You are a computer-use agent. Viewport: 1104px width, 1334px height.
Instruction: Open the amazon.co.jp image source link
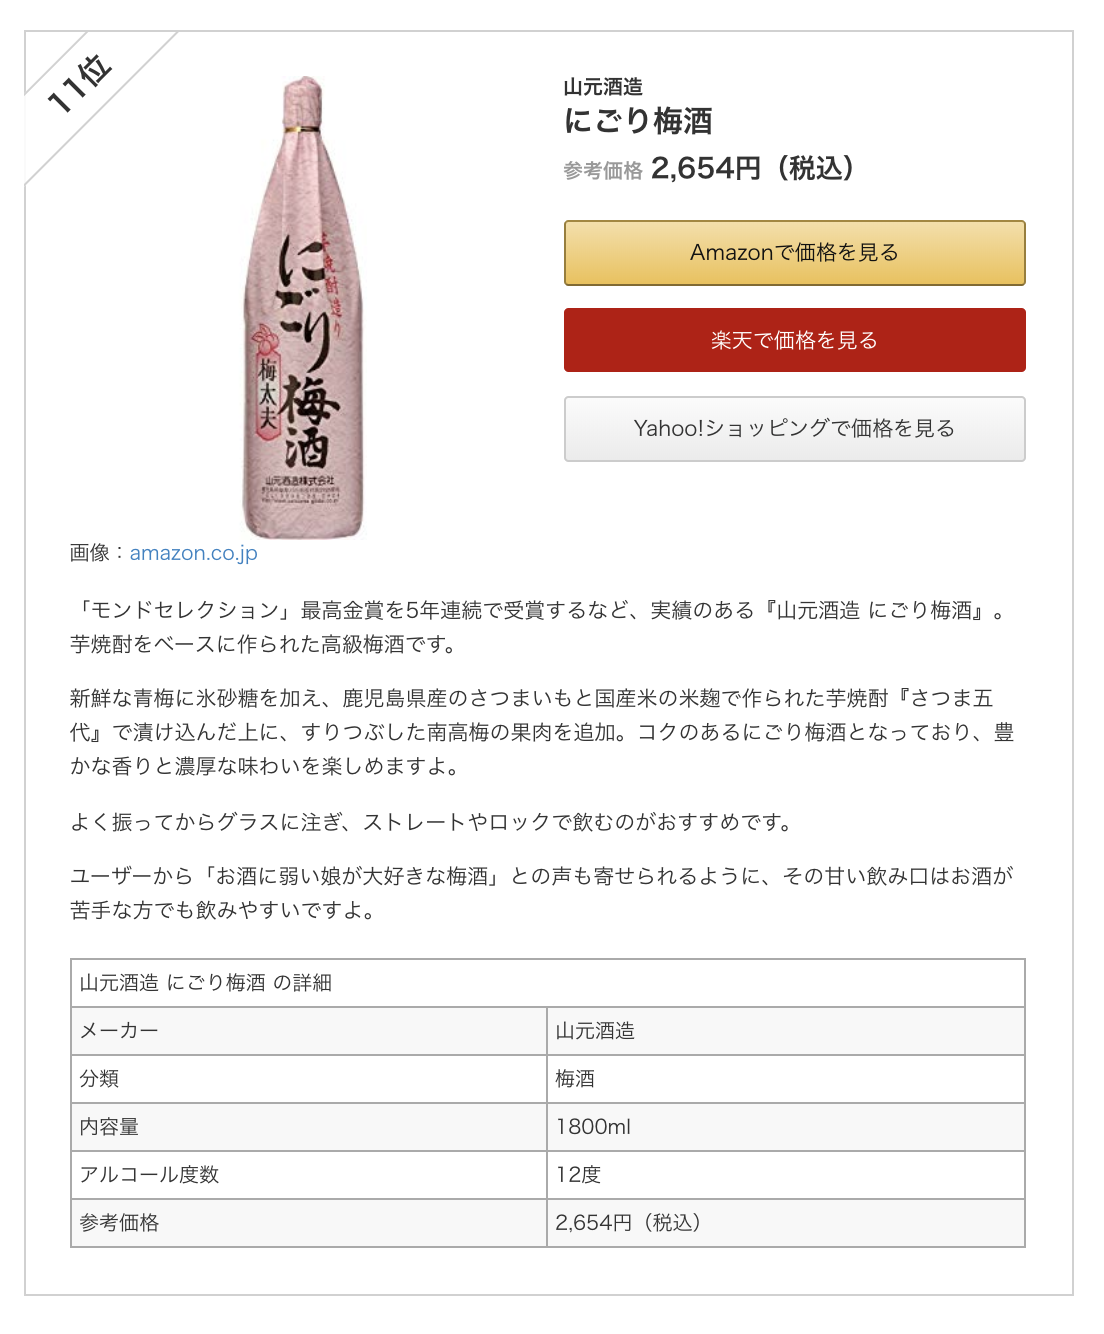pos(193,553)
